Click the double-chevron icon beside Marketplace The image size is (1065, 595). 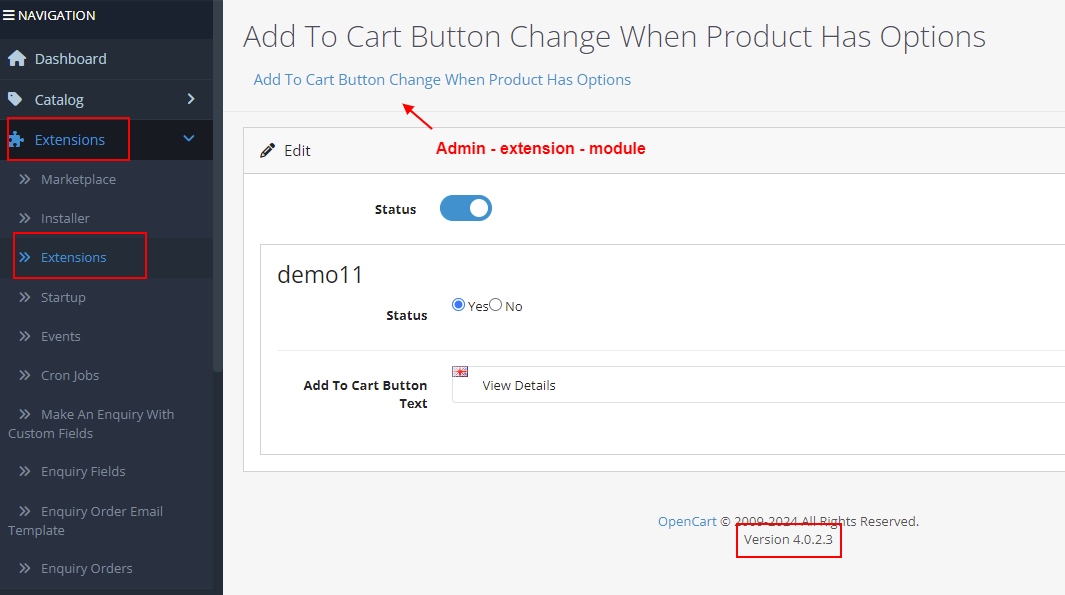(x=25, y=179)
